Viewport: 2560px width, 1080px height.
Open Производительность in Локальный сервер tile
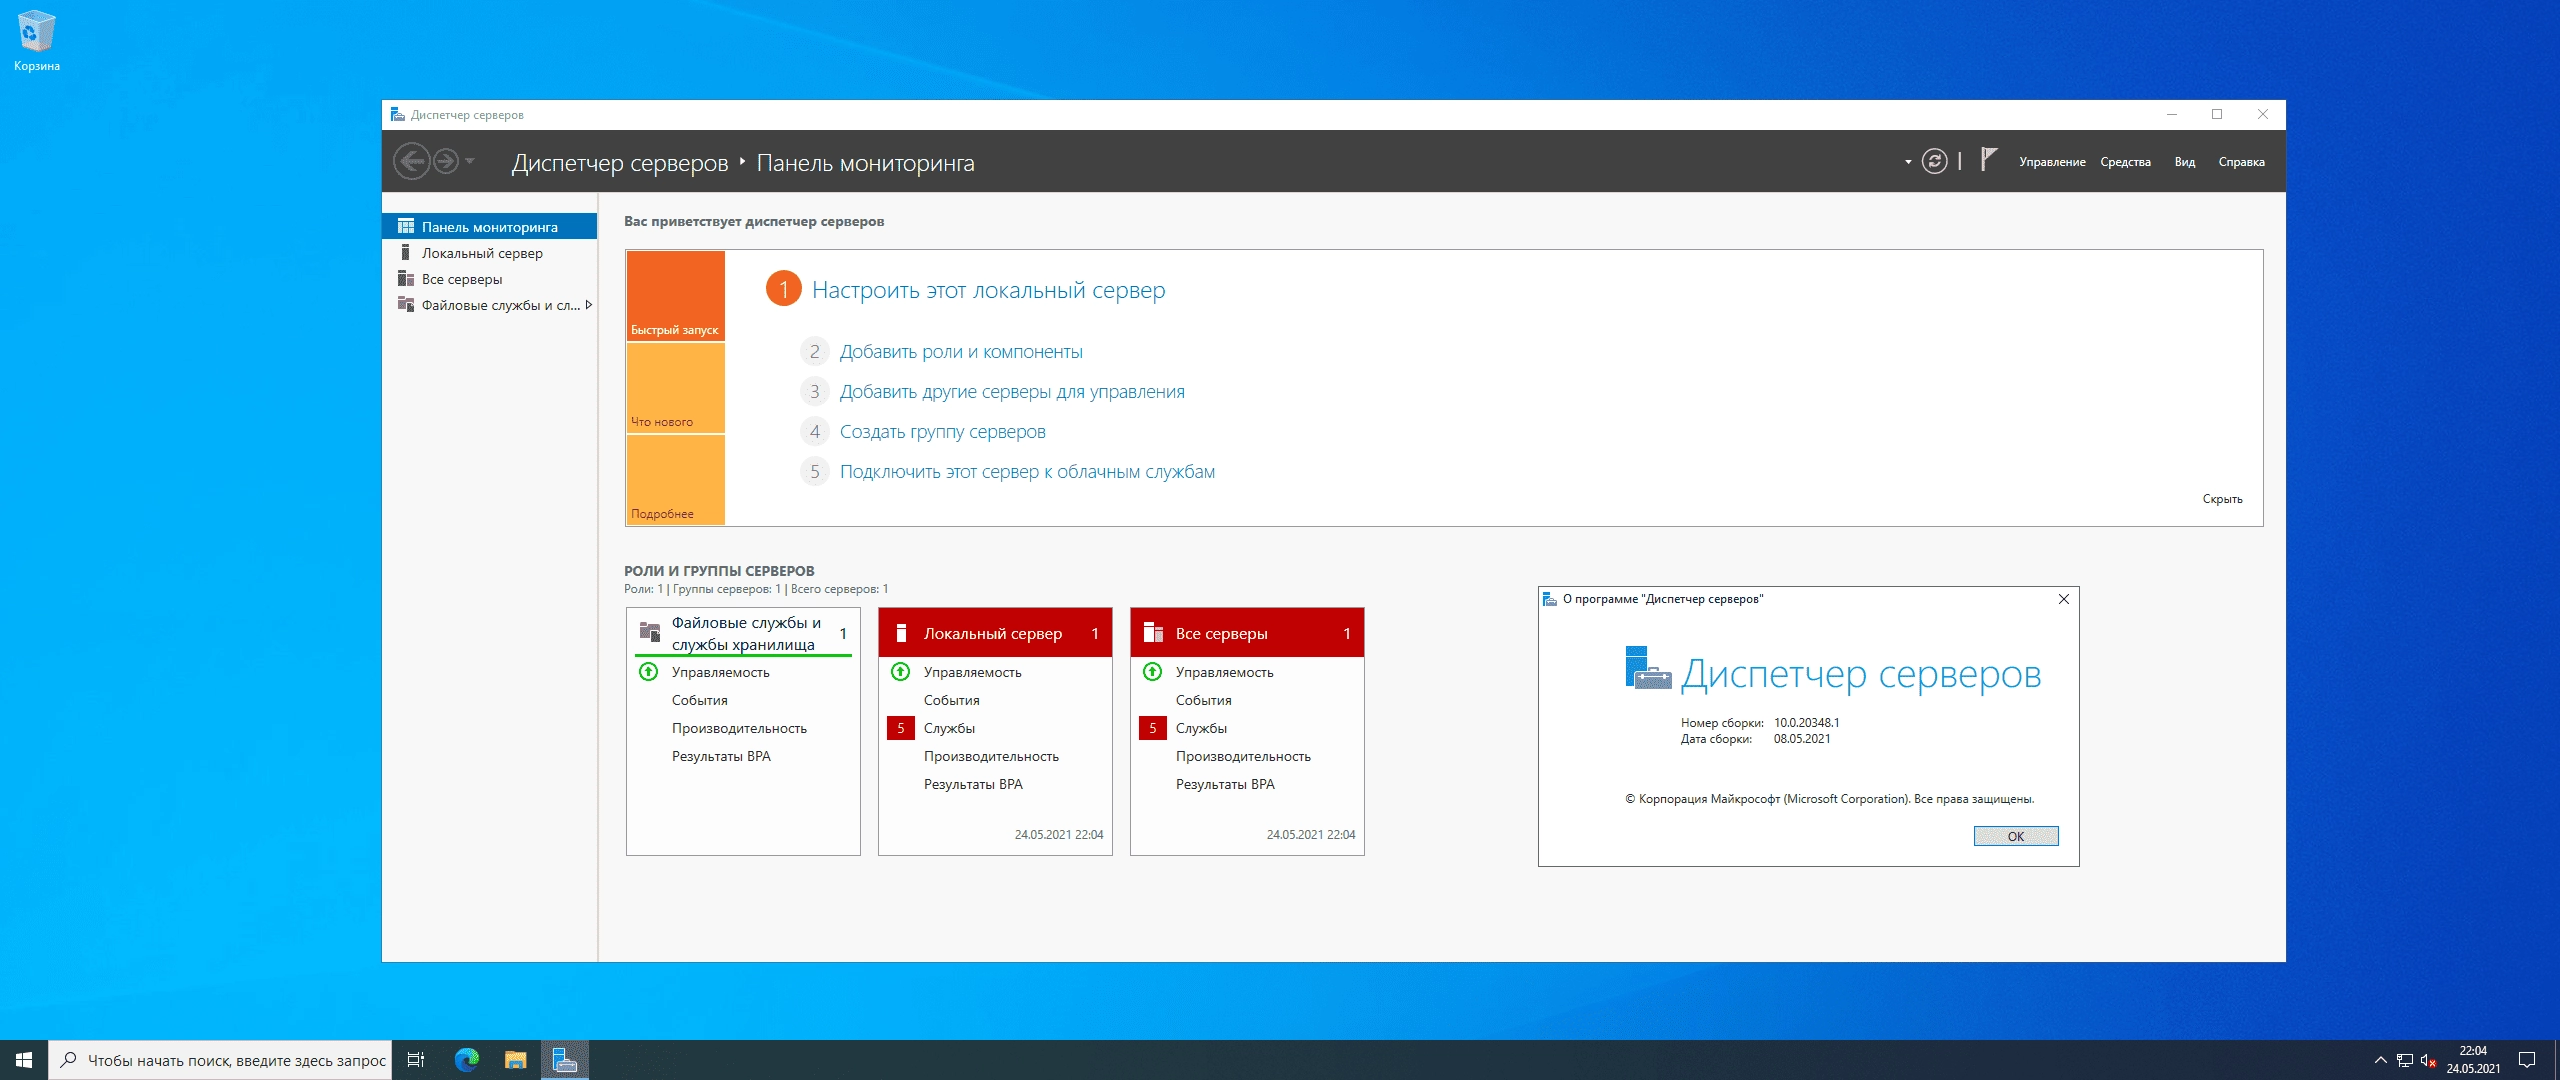[991, 756]
